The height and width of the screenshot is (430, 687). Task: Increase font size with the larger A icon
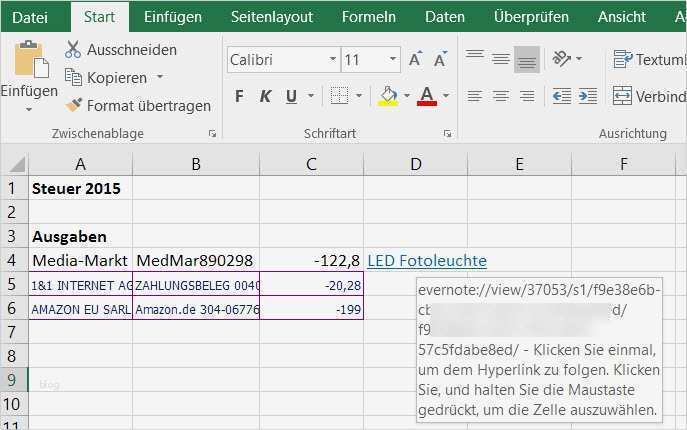point(415,59)
